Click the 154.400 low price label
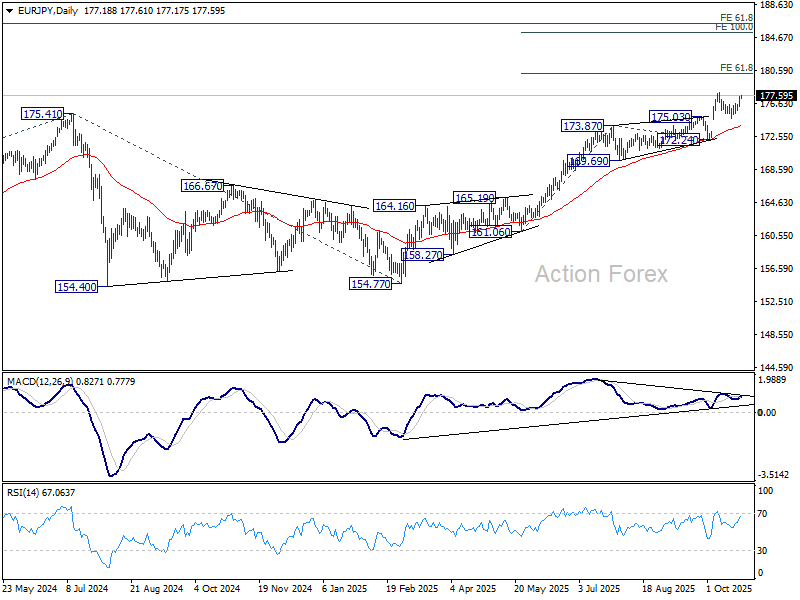This screenshot has height=600, width=800. 76,286
